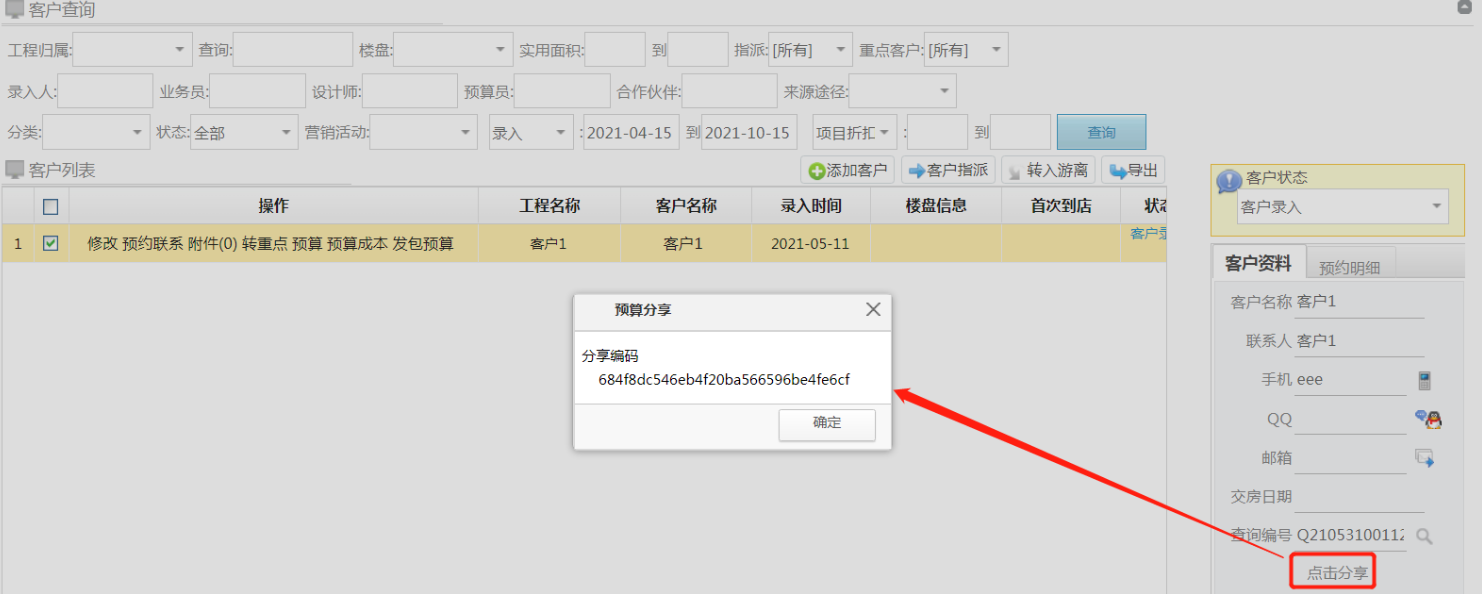Confirm the share dialog with 确定
Image resolution: width=1482 pixels, height=594 pixels.
tap(826, 425)
